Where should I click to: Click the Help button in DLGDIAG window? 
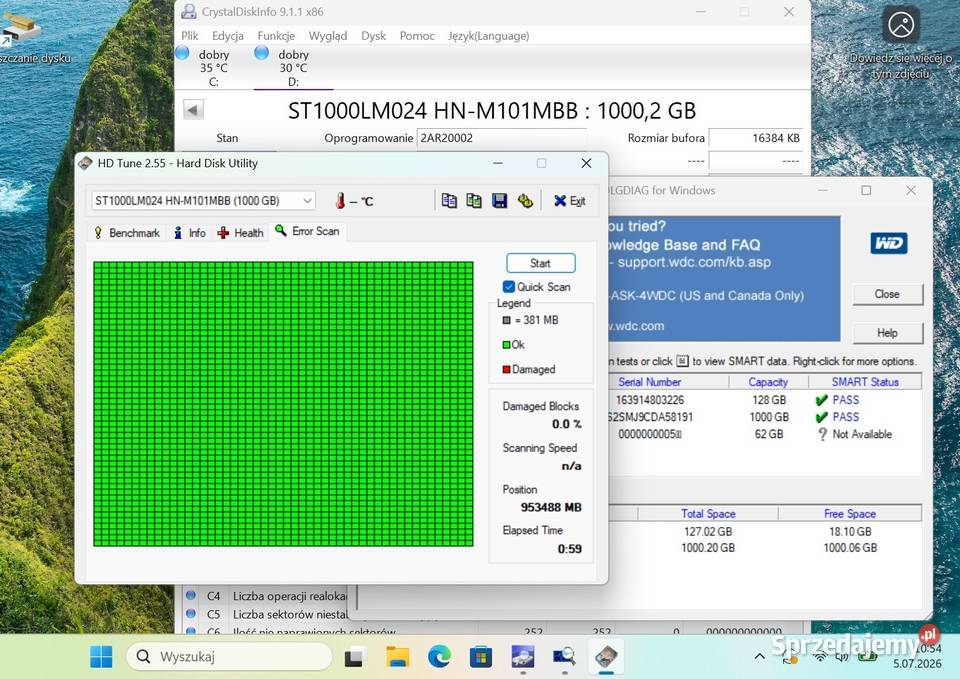click(x=887, y=332)
